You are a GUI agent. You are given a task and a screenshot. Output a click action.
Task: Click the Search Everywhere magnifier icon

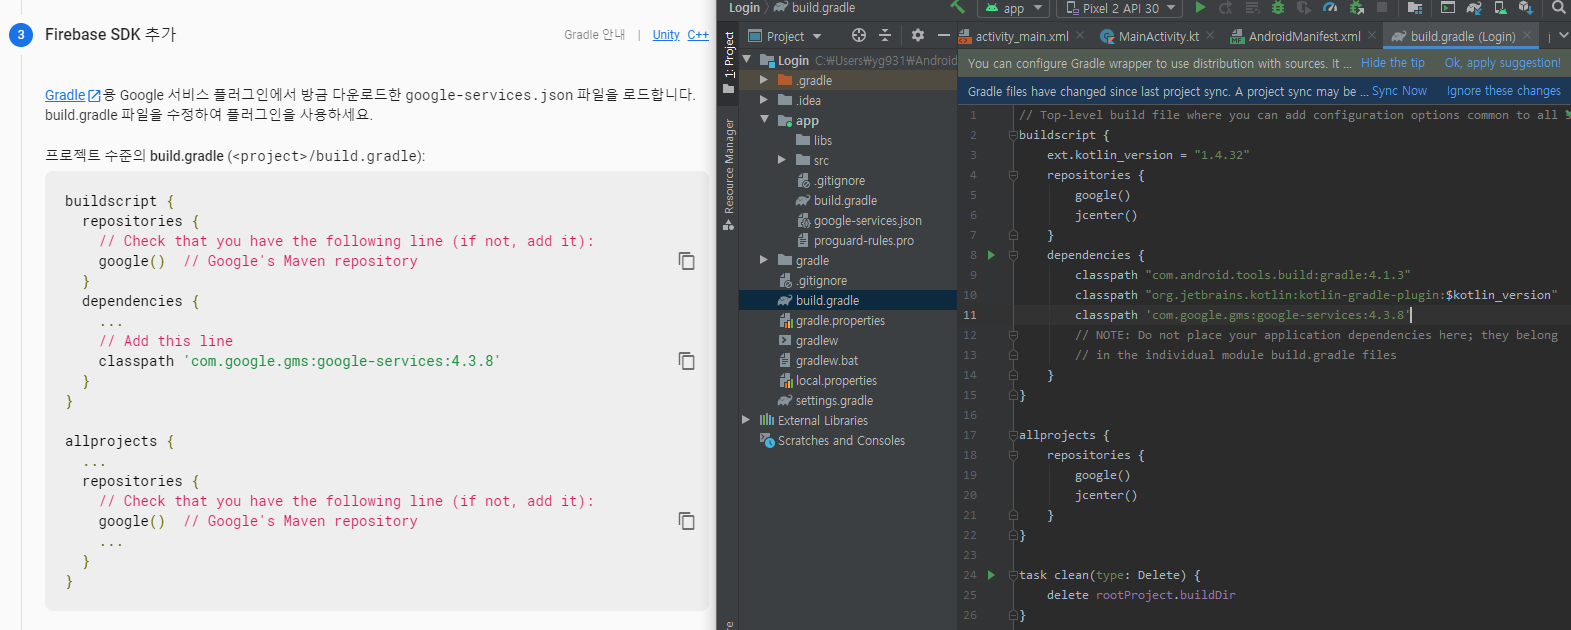[x=1558, y=7]
